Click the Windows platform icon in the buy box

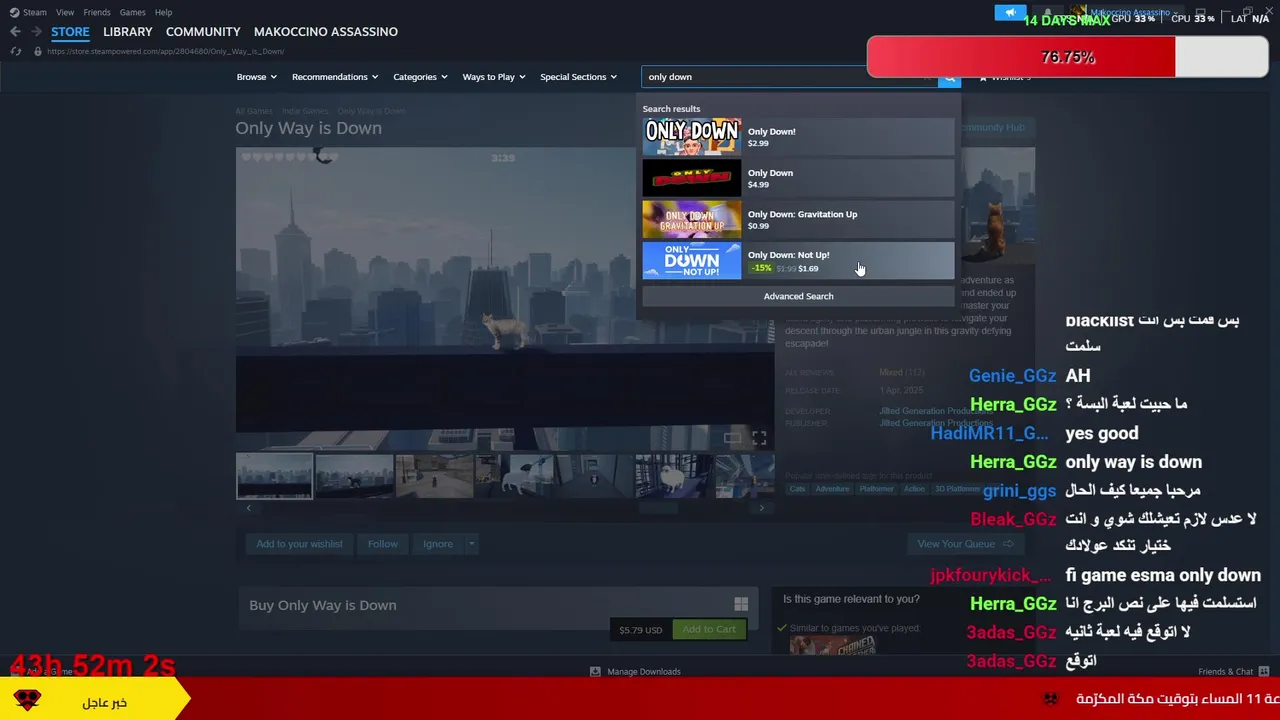click(x=741, y=604)
